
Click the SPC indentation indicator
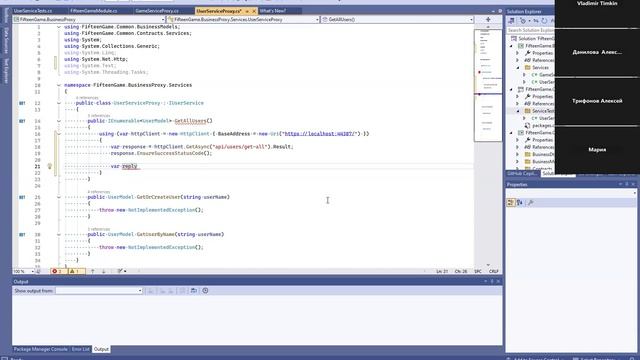pos(478,271)
